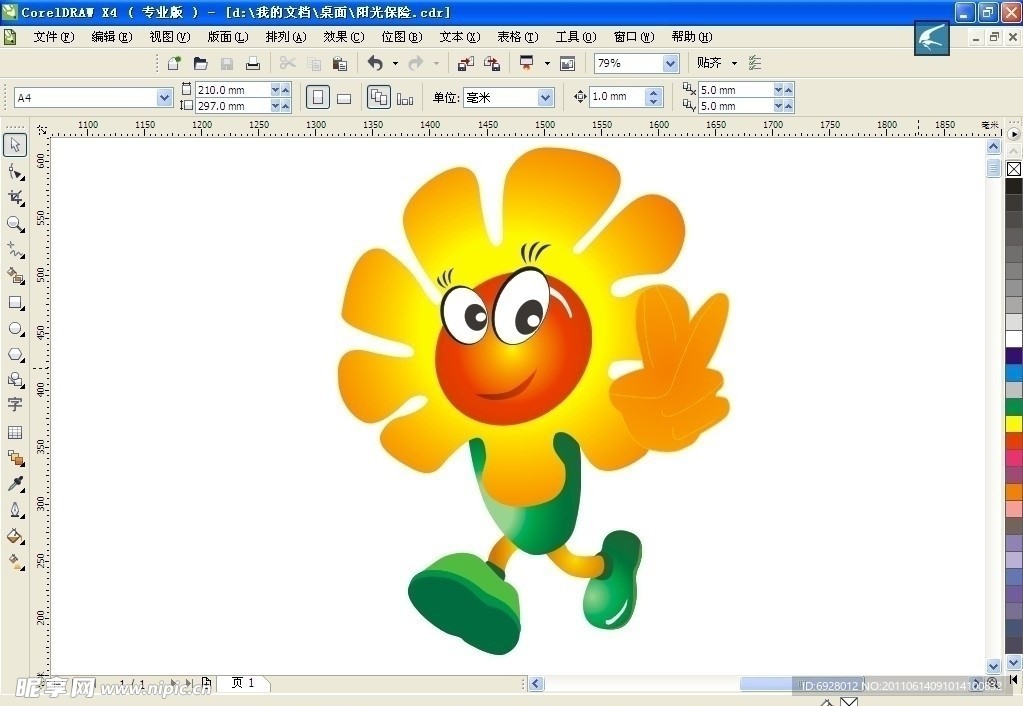Open the units (毫米) dropdown
1023x706 pixels.
(545, 98)
